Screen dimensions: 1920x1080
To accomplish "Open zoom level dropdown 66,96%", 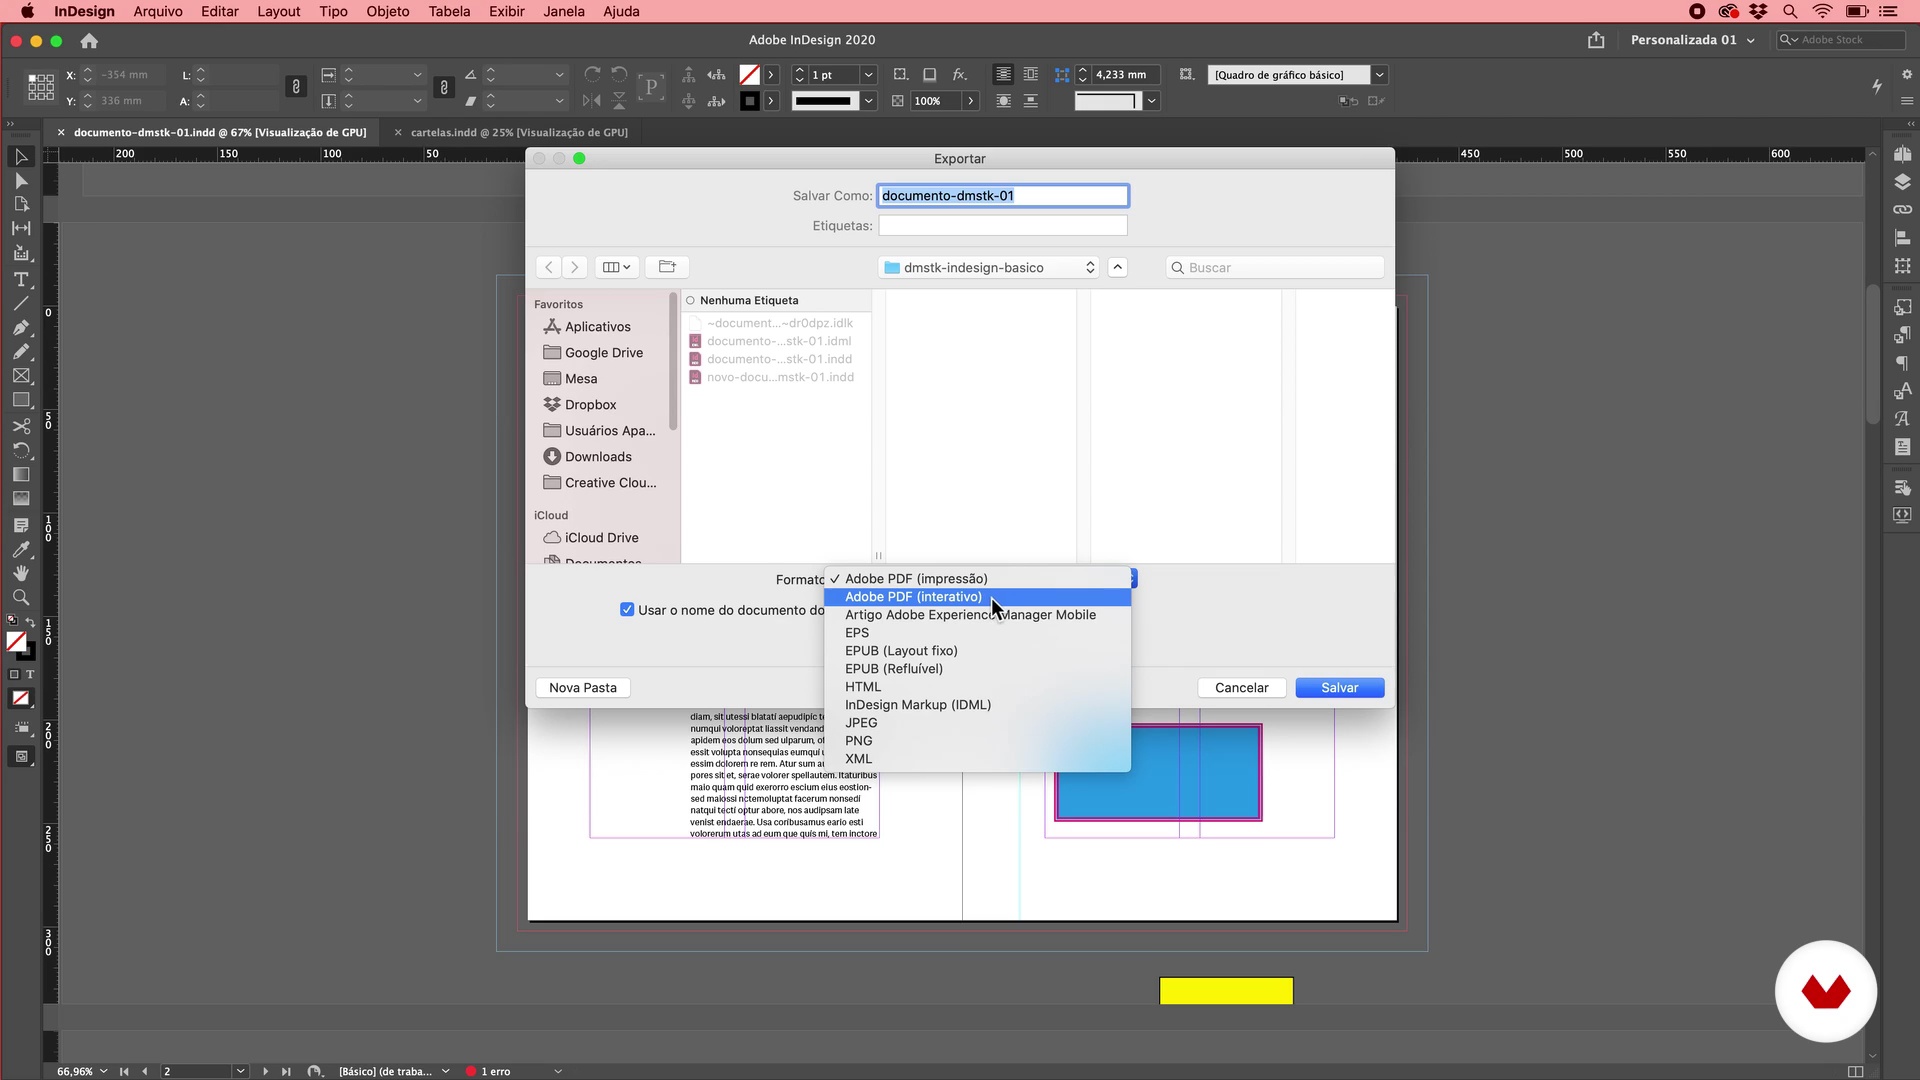I will pyautogui.click(x=103, y=1071).
